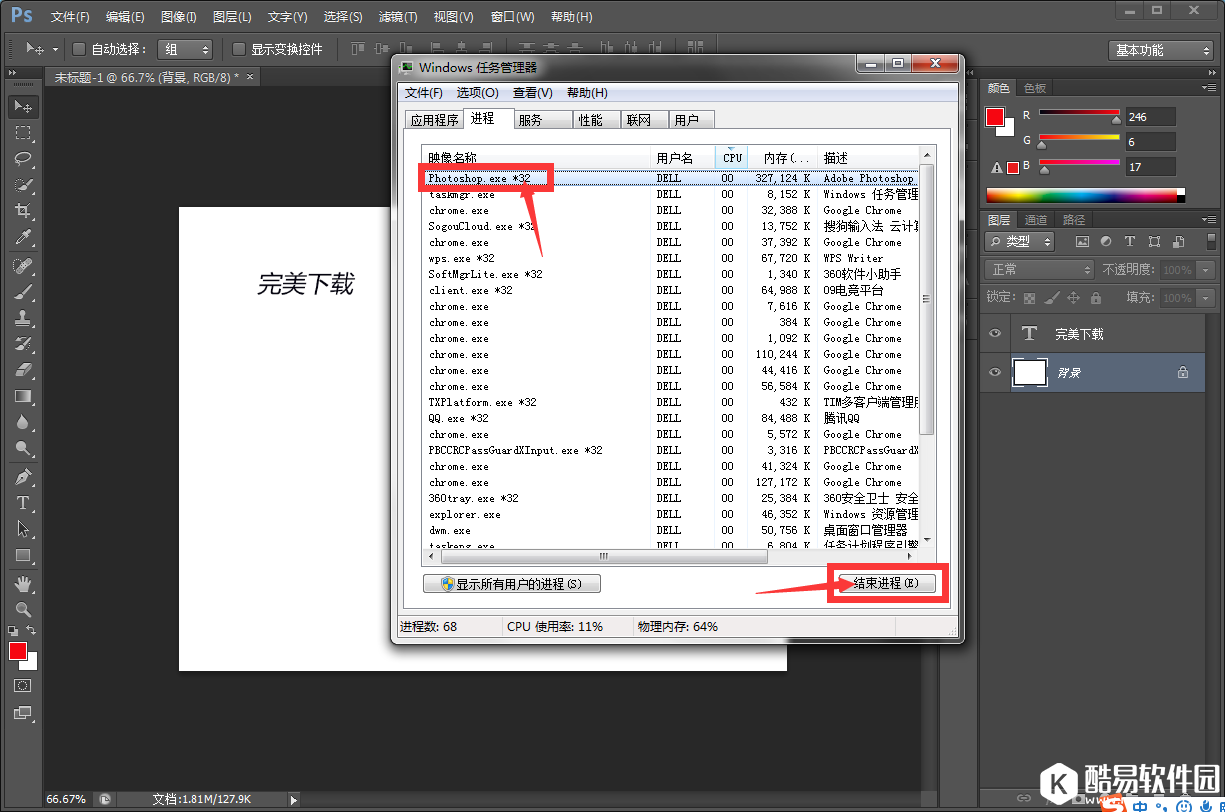1225x812 pixels.
Task: Select the Hand tool
Action: (23, 583)
